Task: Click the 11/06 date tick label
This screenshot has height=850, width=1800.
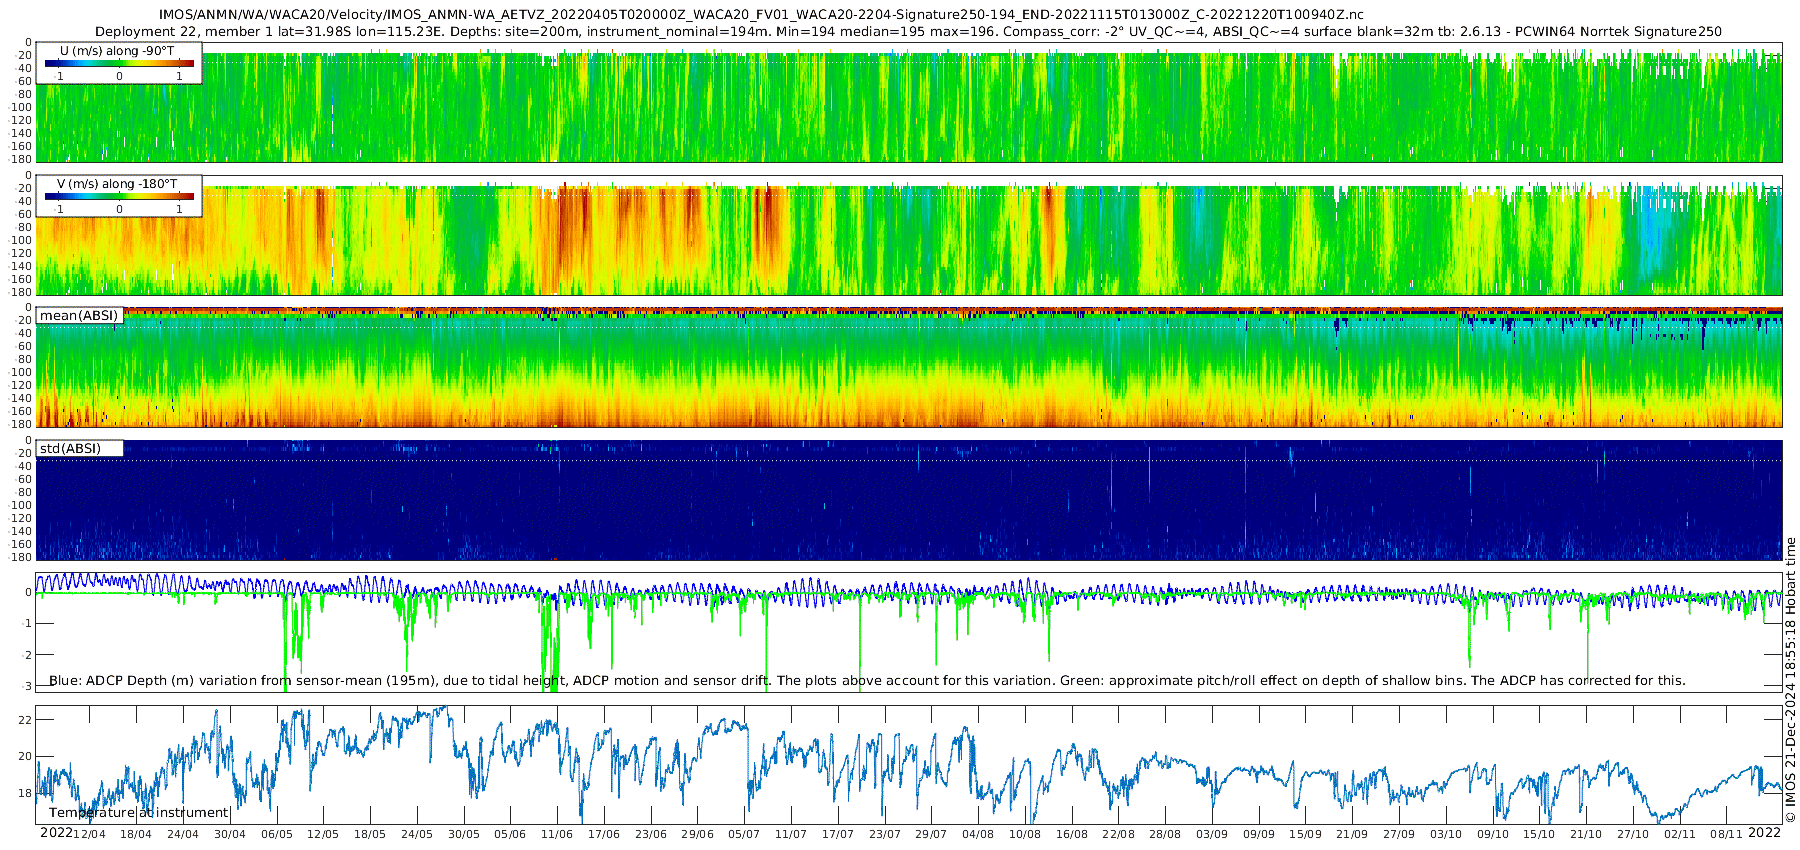Action: [557, 834]
